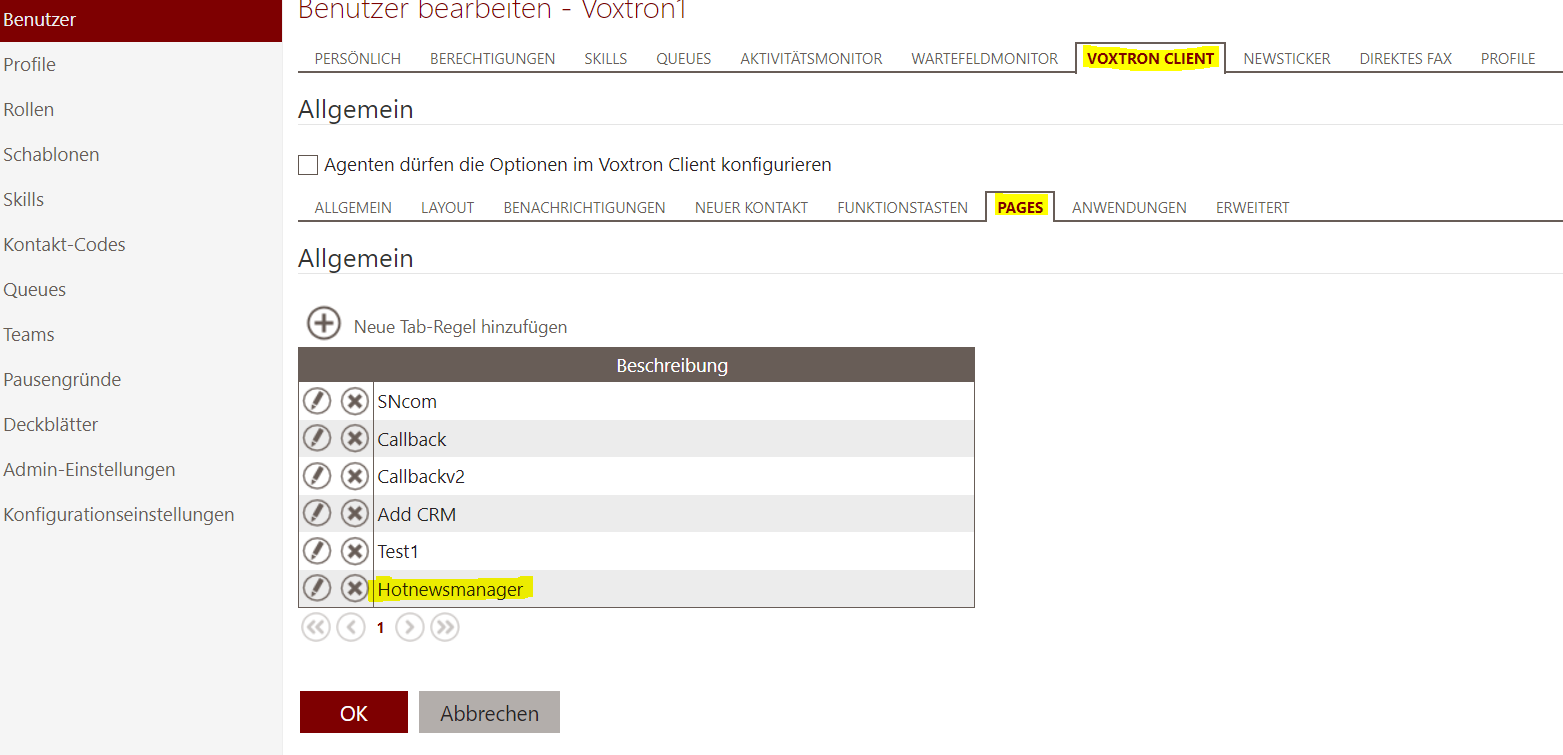Go to the next page arrow
The height and width of the screenshot is (755, 1563).
[x=410, y=627]
